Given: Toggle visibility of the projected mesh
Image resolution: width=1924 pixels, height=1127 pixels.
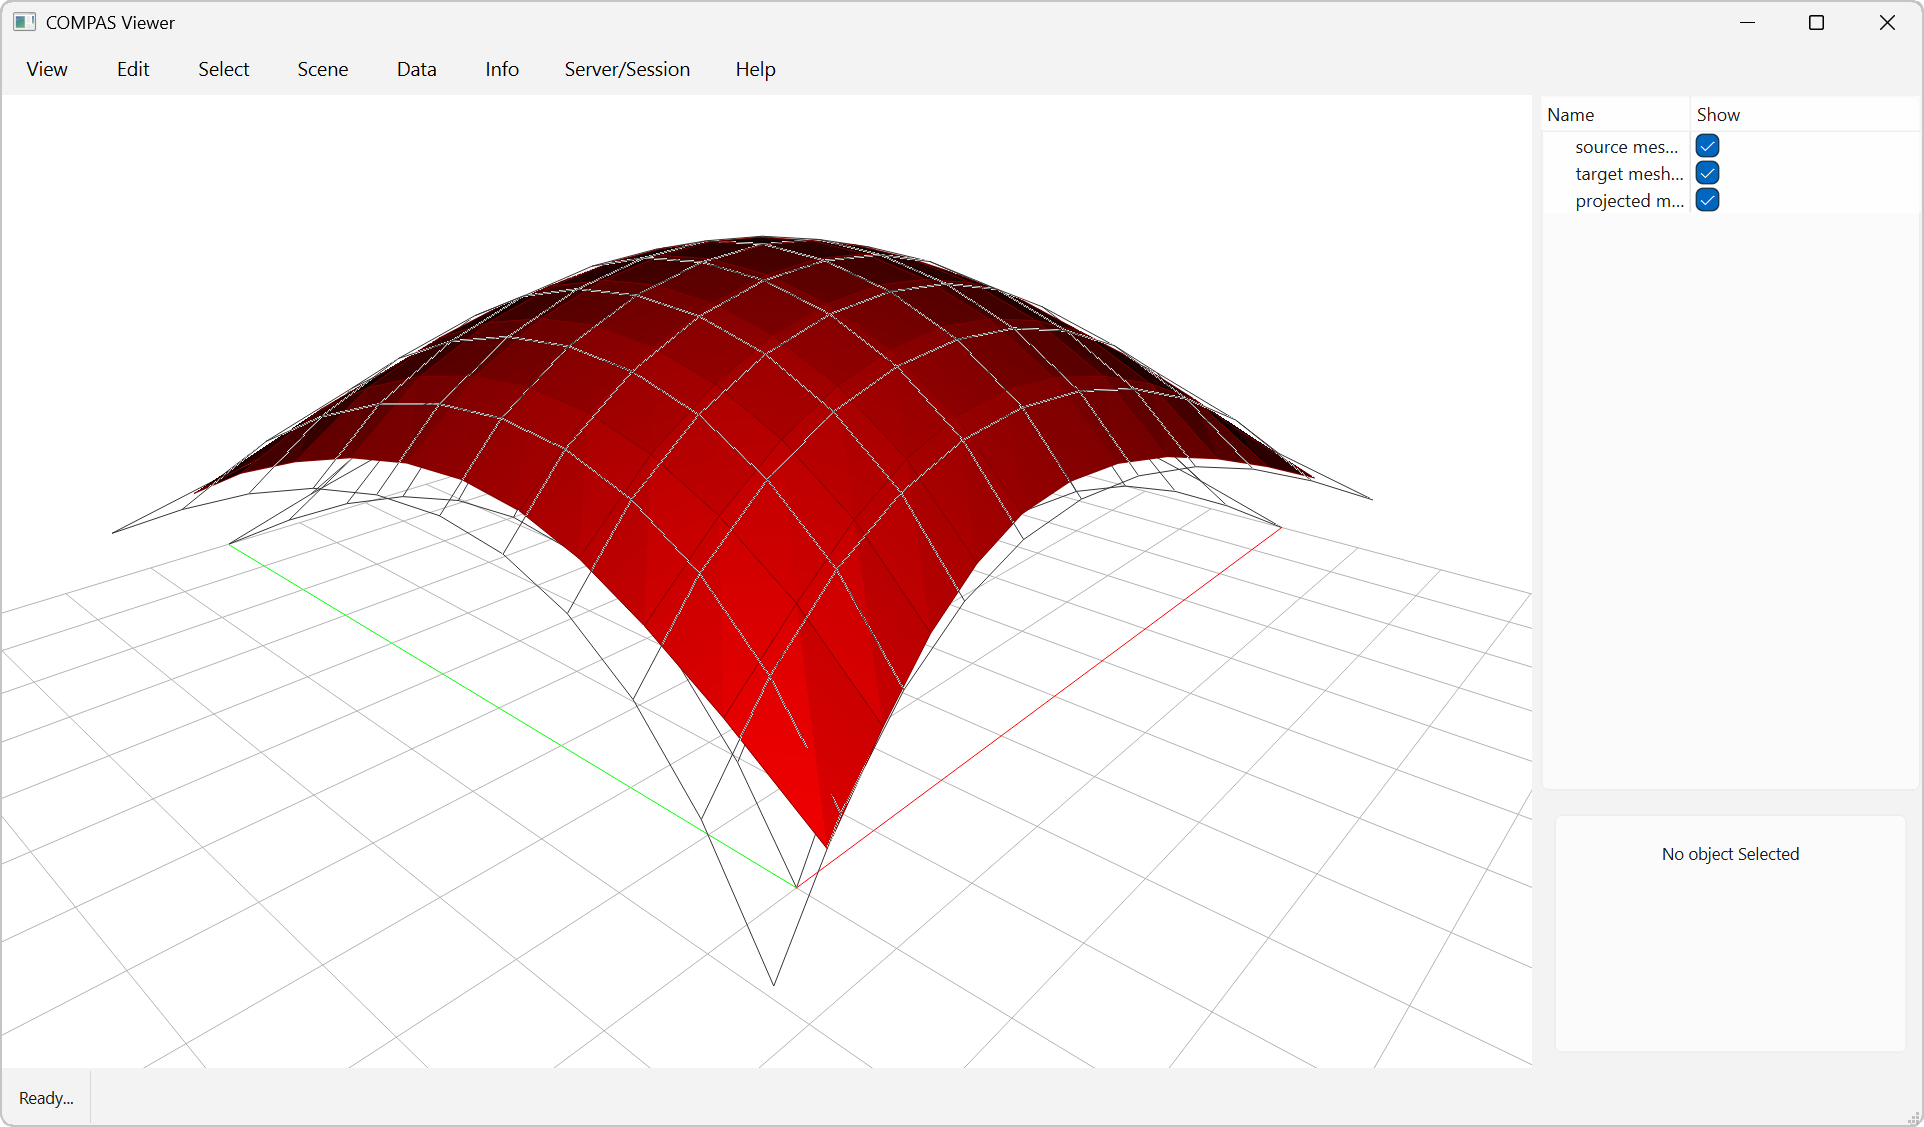Looking at the screenshot, I should (x=1706, y=200).
